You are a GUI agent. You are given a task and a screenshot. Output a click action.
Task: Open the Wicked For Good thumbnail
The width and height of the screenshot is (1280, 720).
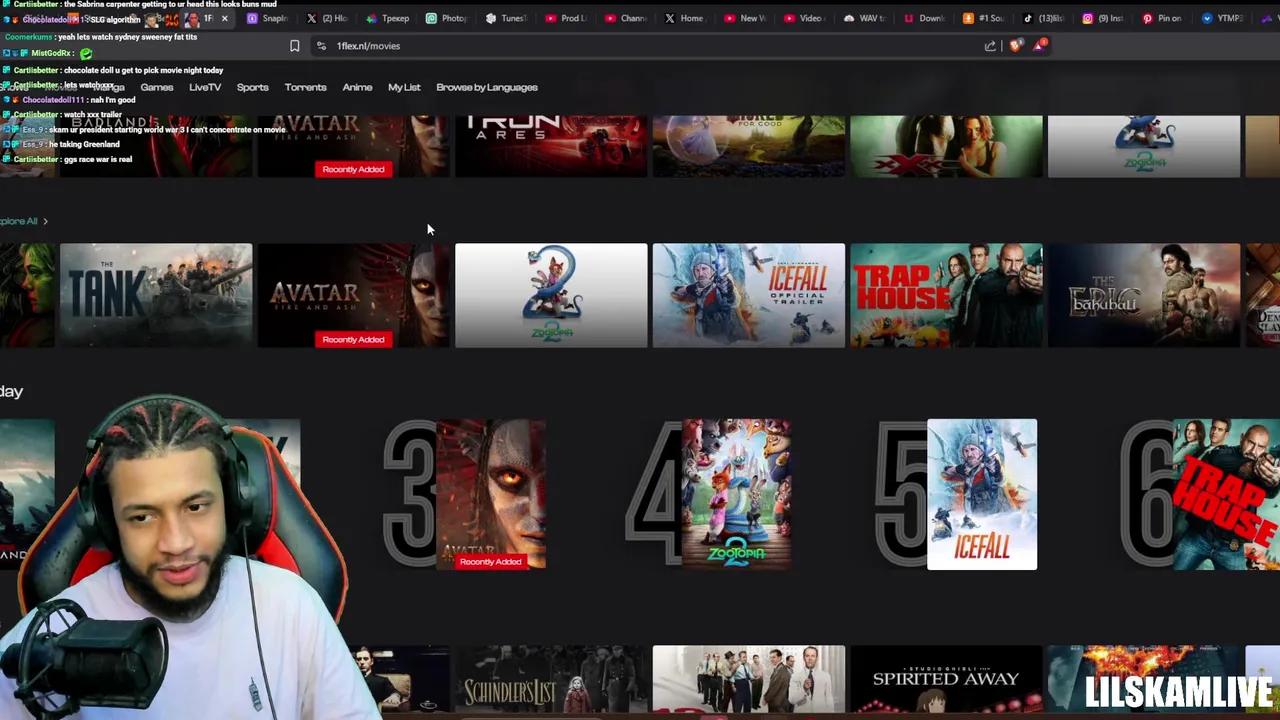click(748, 146)
